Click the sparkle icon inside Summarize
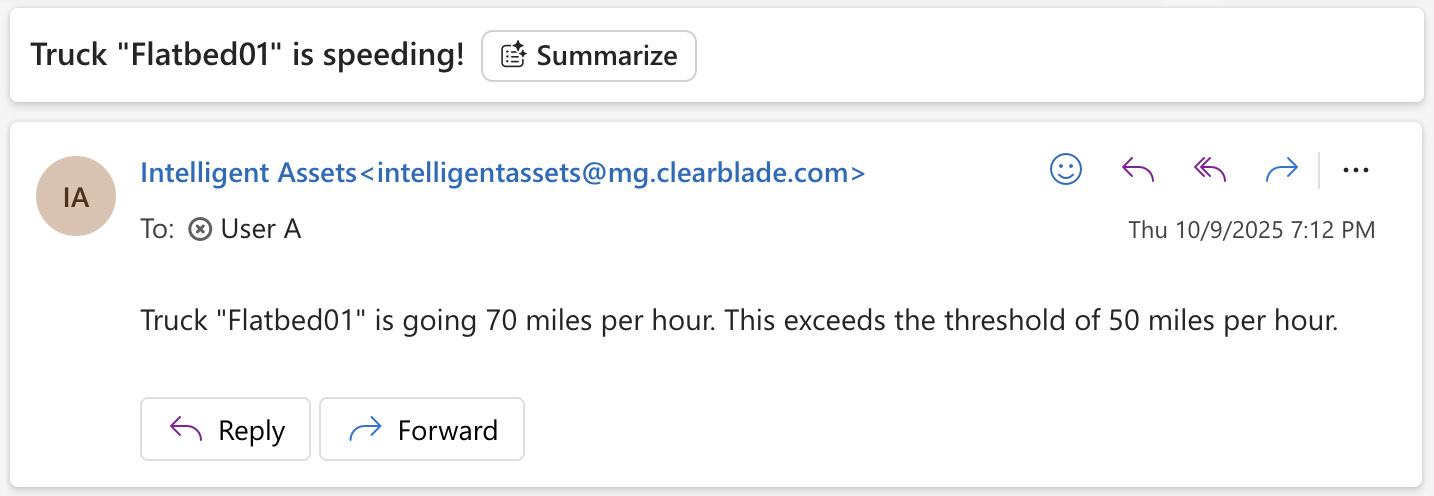This screenshot has width=1434, height=496. point(514,56)
